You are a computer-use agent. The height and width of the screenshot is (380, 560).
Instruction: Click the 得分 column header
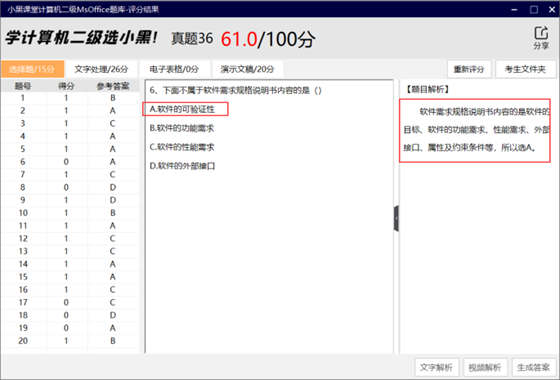pos(66,86)
